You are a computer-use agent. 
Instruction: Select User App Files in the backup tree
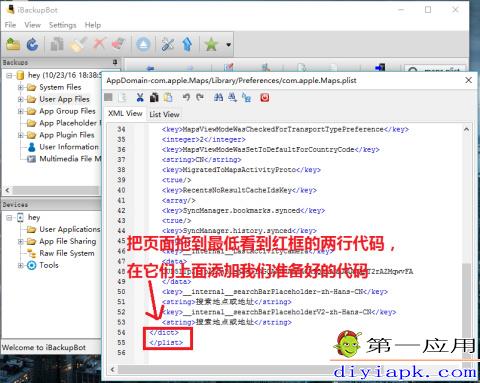click(64, 99)
